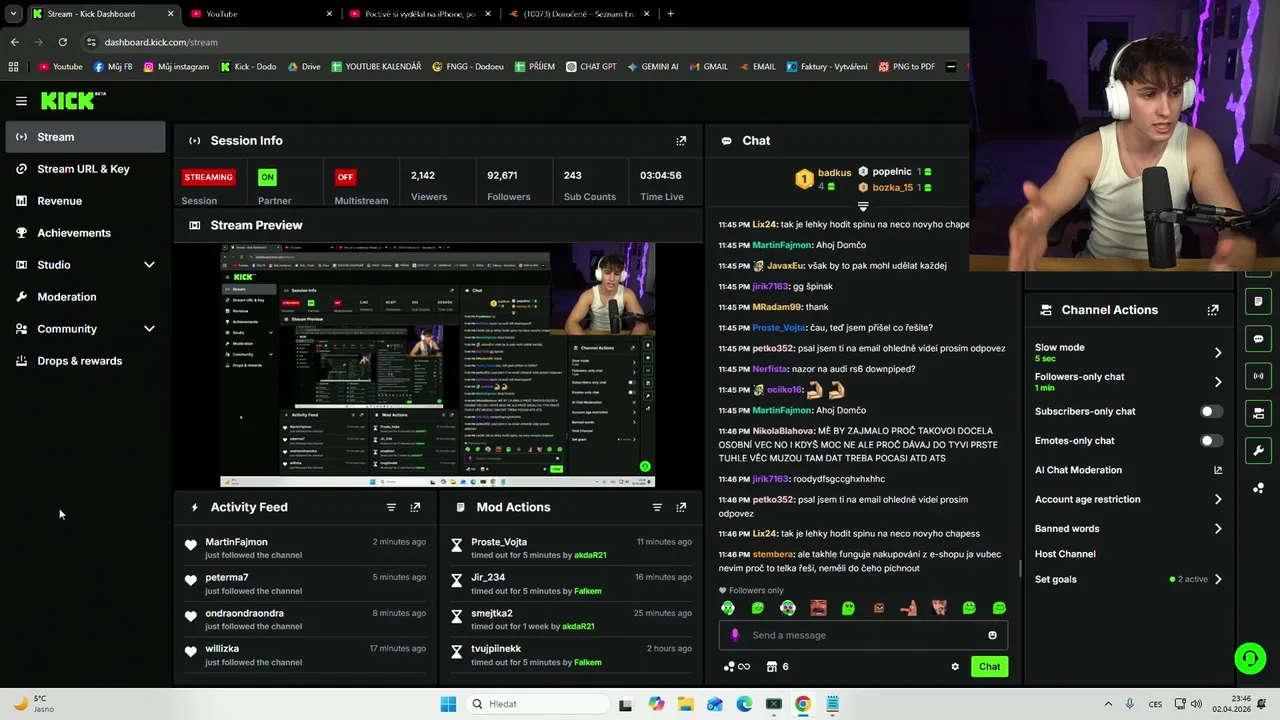Open the CHAT GPT bookmark
The width and height of the screenshot is (1280, 720).
591,67
